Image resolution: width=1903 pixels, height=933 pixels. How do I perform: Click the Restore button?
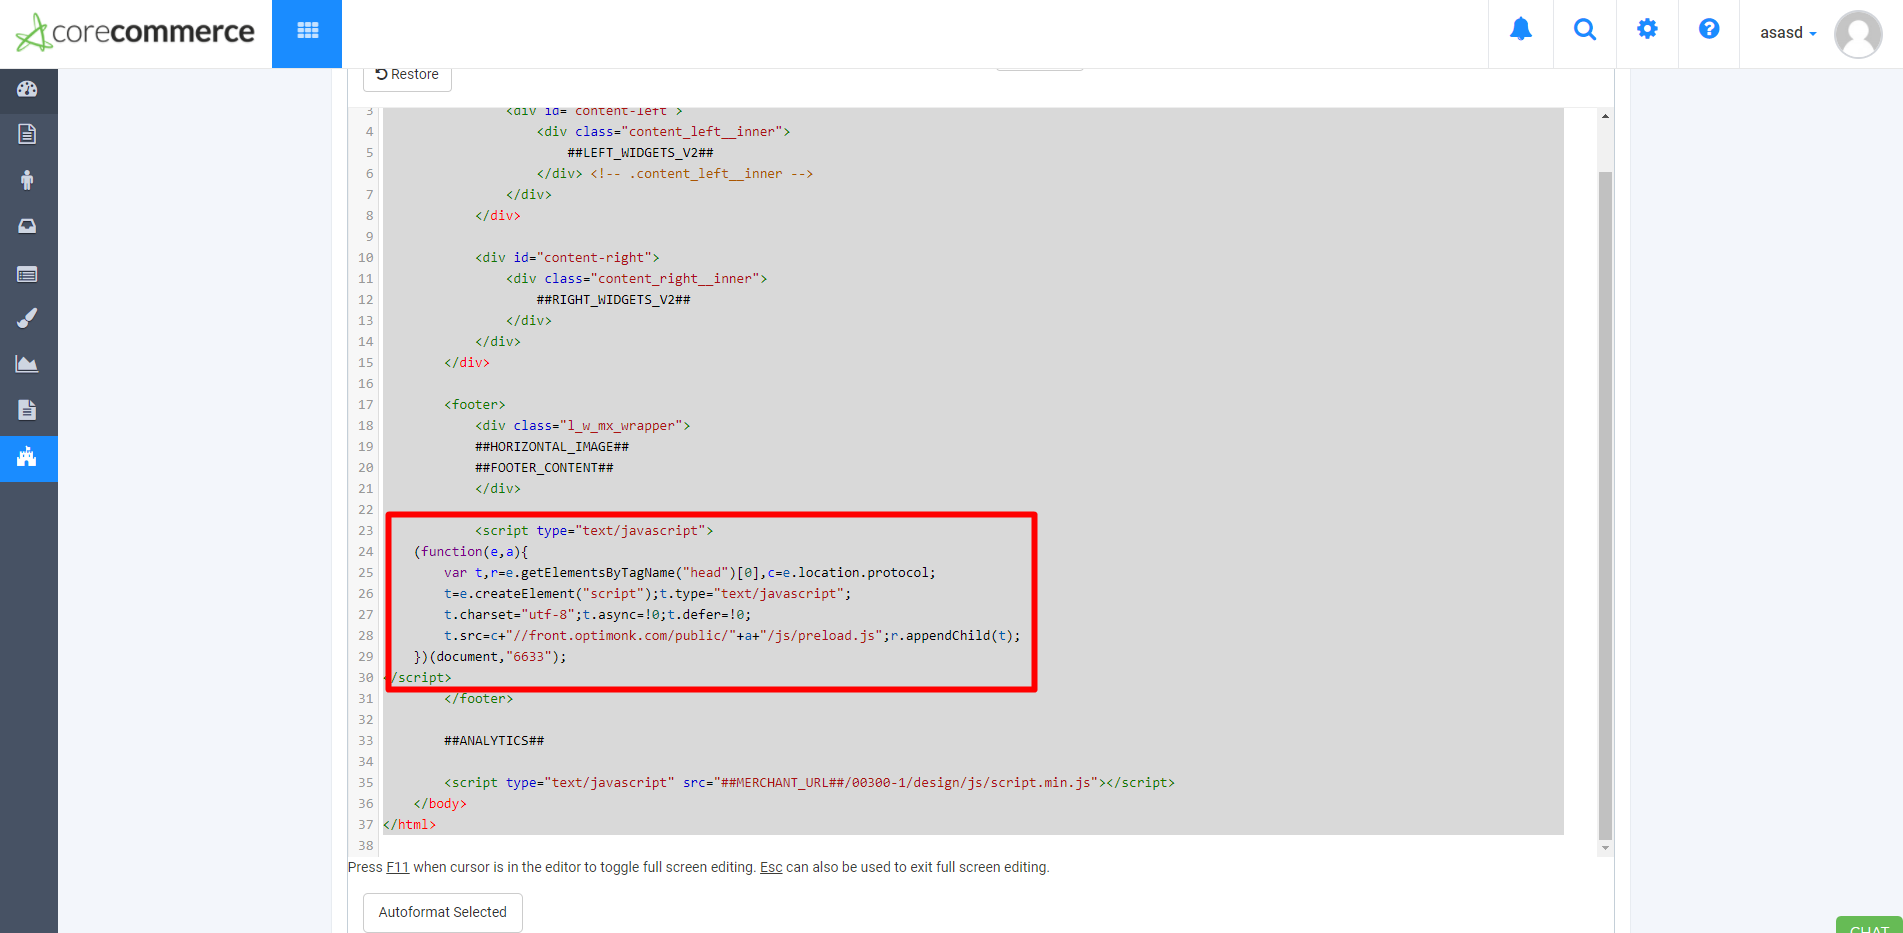pos(407,75)
